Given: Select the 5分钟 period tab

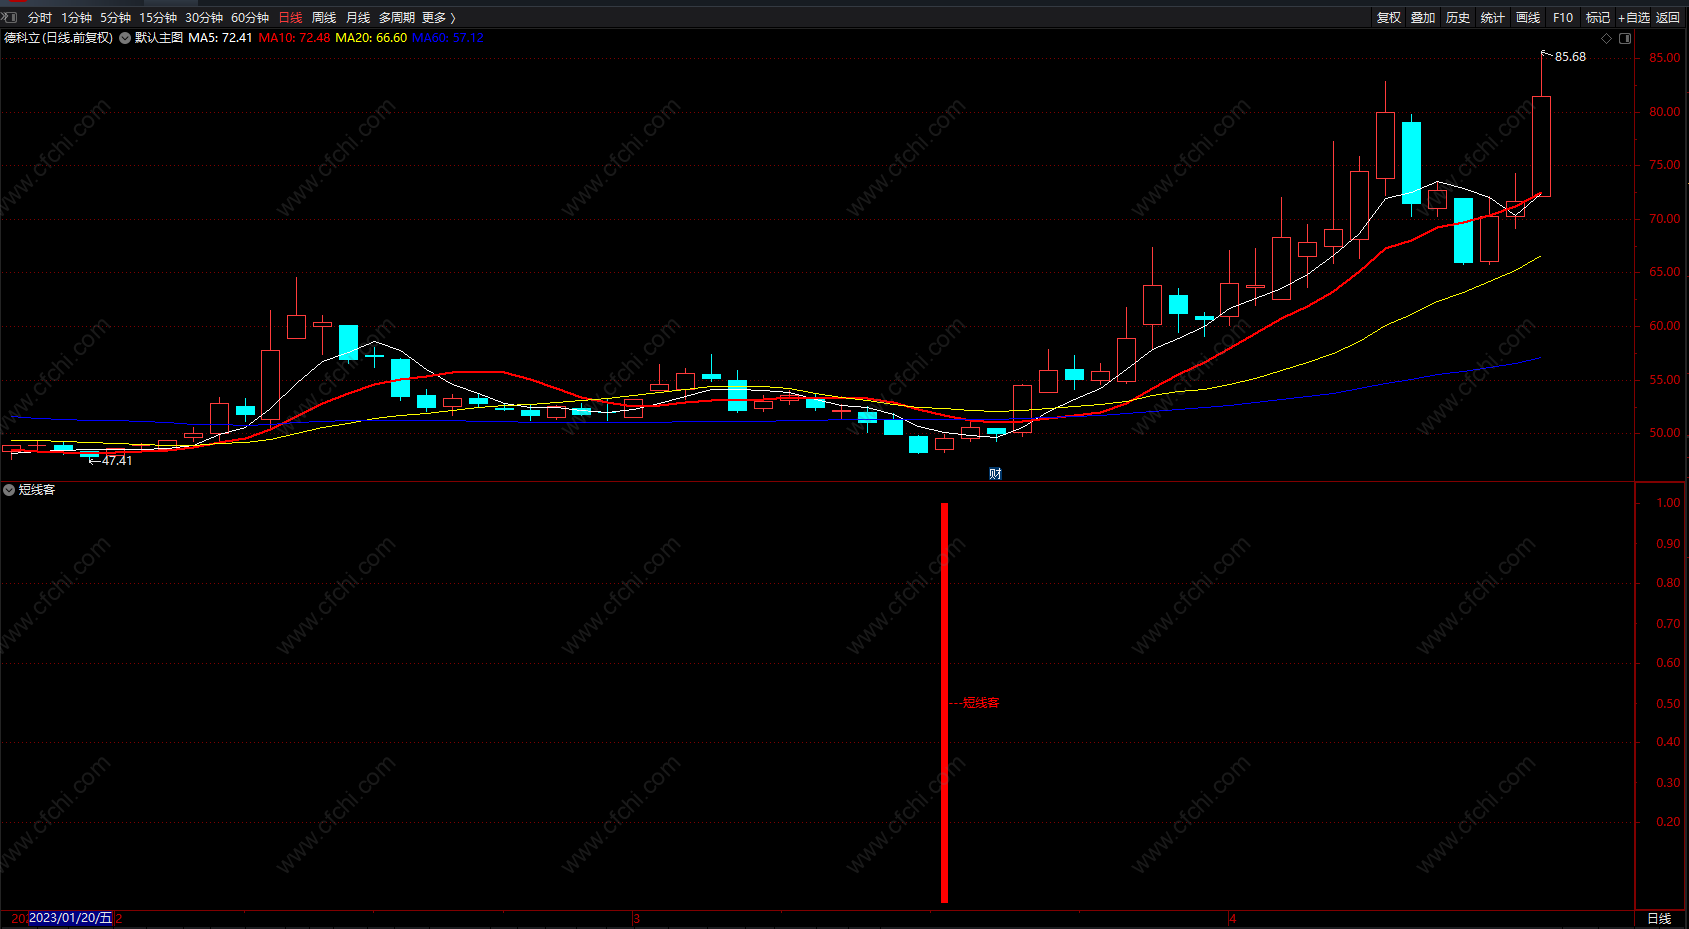Looking at the screenshot, I should (x=115, y=18).
